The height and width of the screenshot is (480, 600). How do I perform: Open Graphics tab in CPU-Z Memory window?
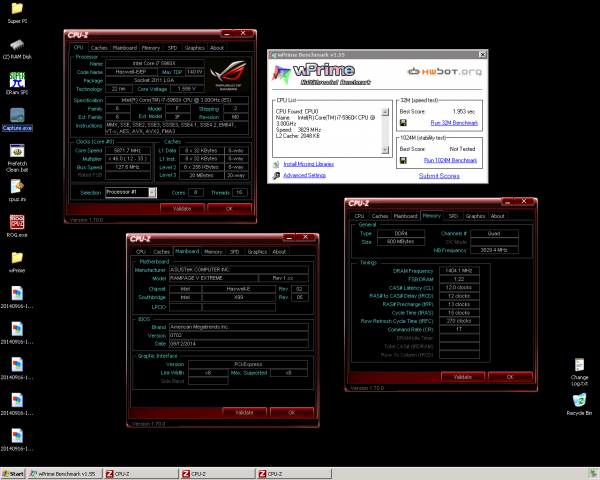(x=475, y=216)
